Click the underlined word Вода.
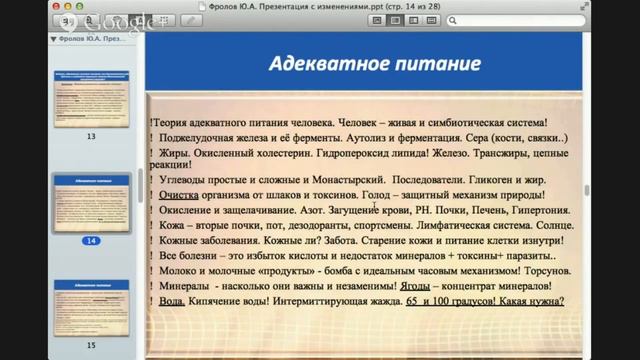The width and height of the screenshot is (640, 360). click(x=172, y=301)
